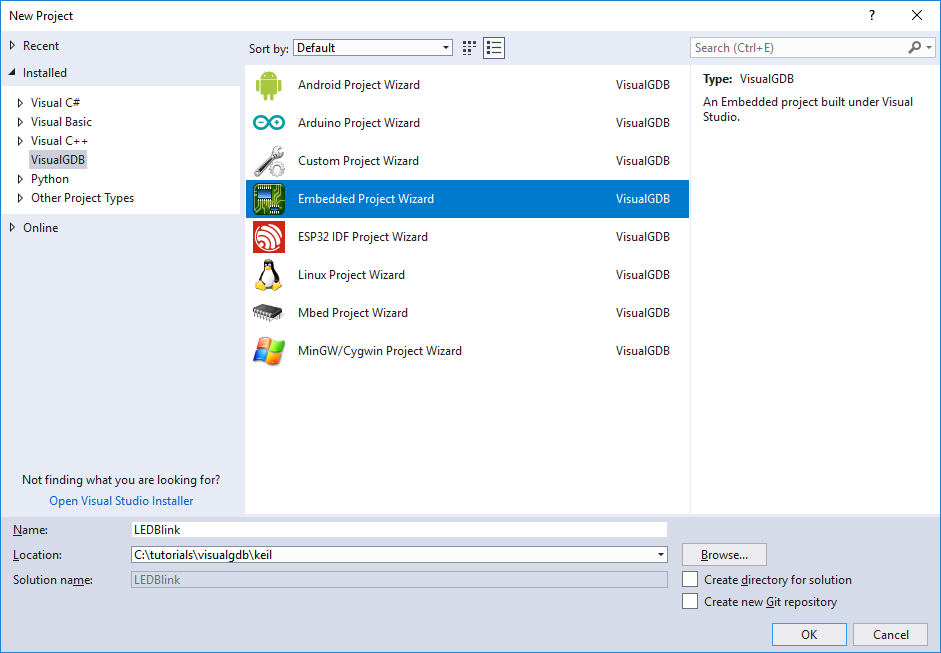Image resolution: width=941 pixels, height=653 pixels.
Task: Open the dialog Help question mark
Action: coord(872,16)
